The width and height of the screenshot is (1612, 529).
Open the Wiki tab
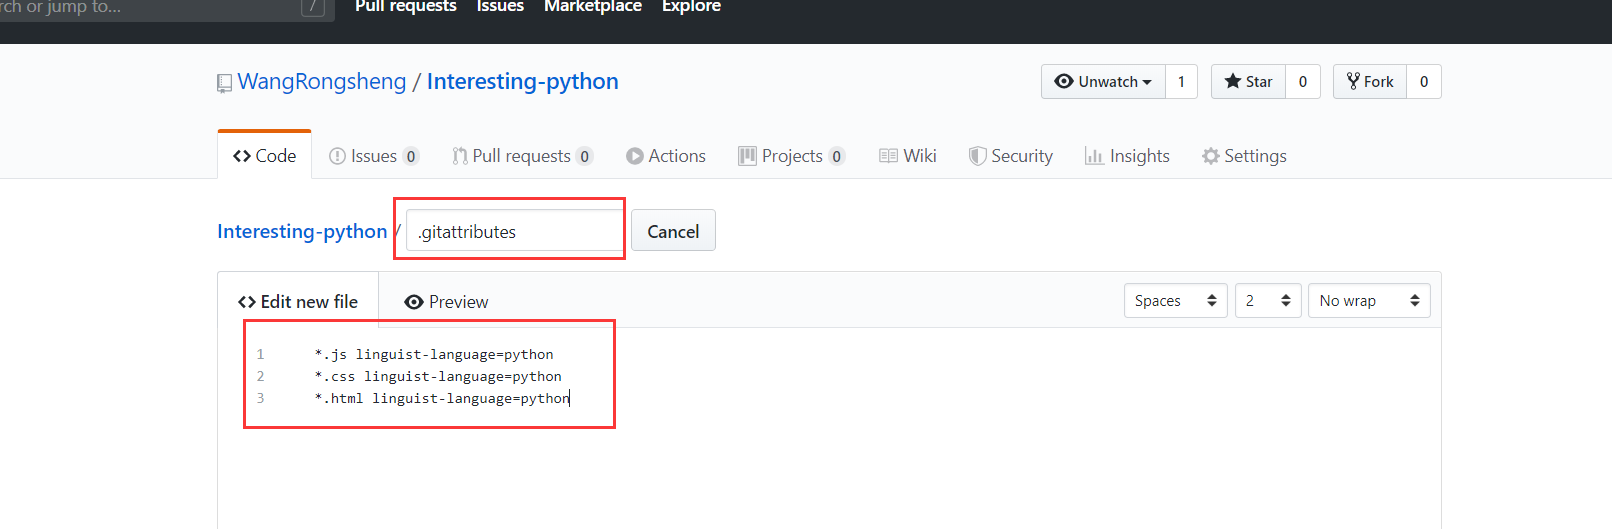(908, 156)
